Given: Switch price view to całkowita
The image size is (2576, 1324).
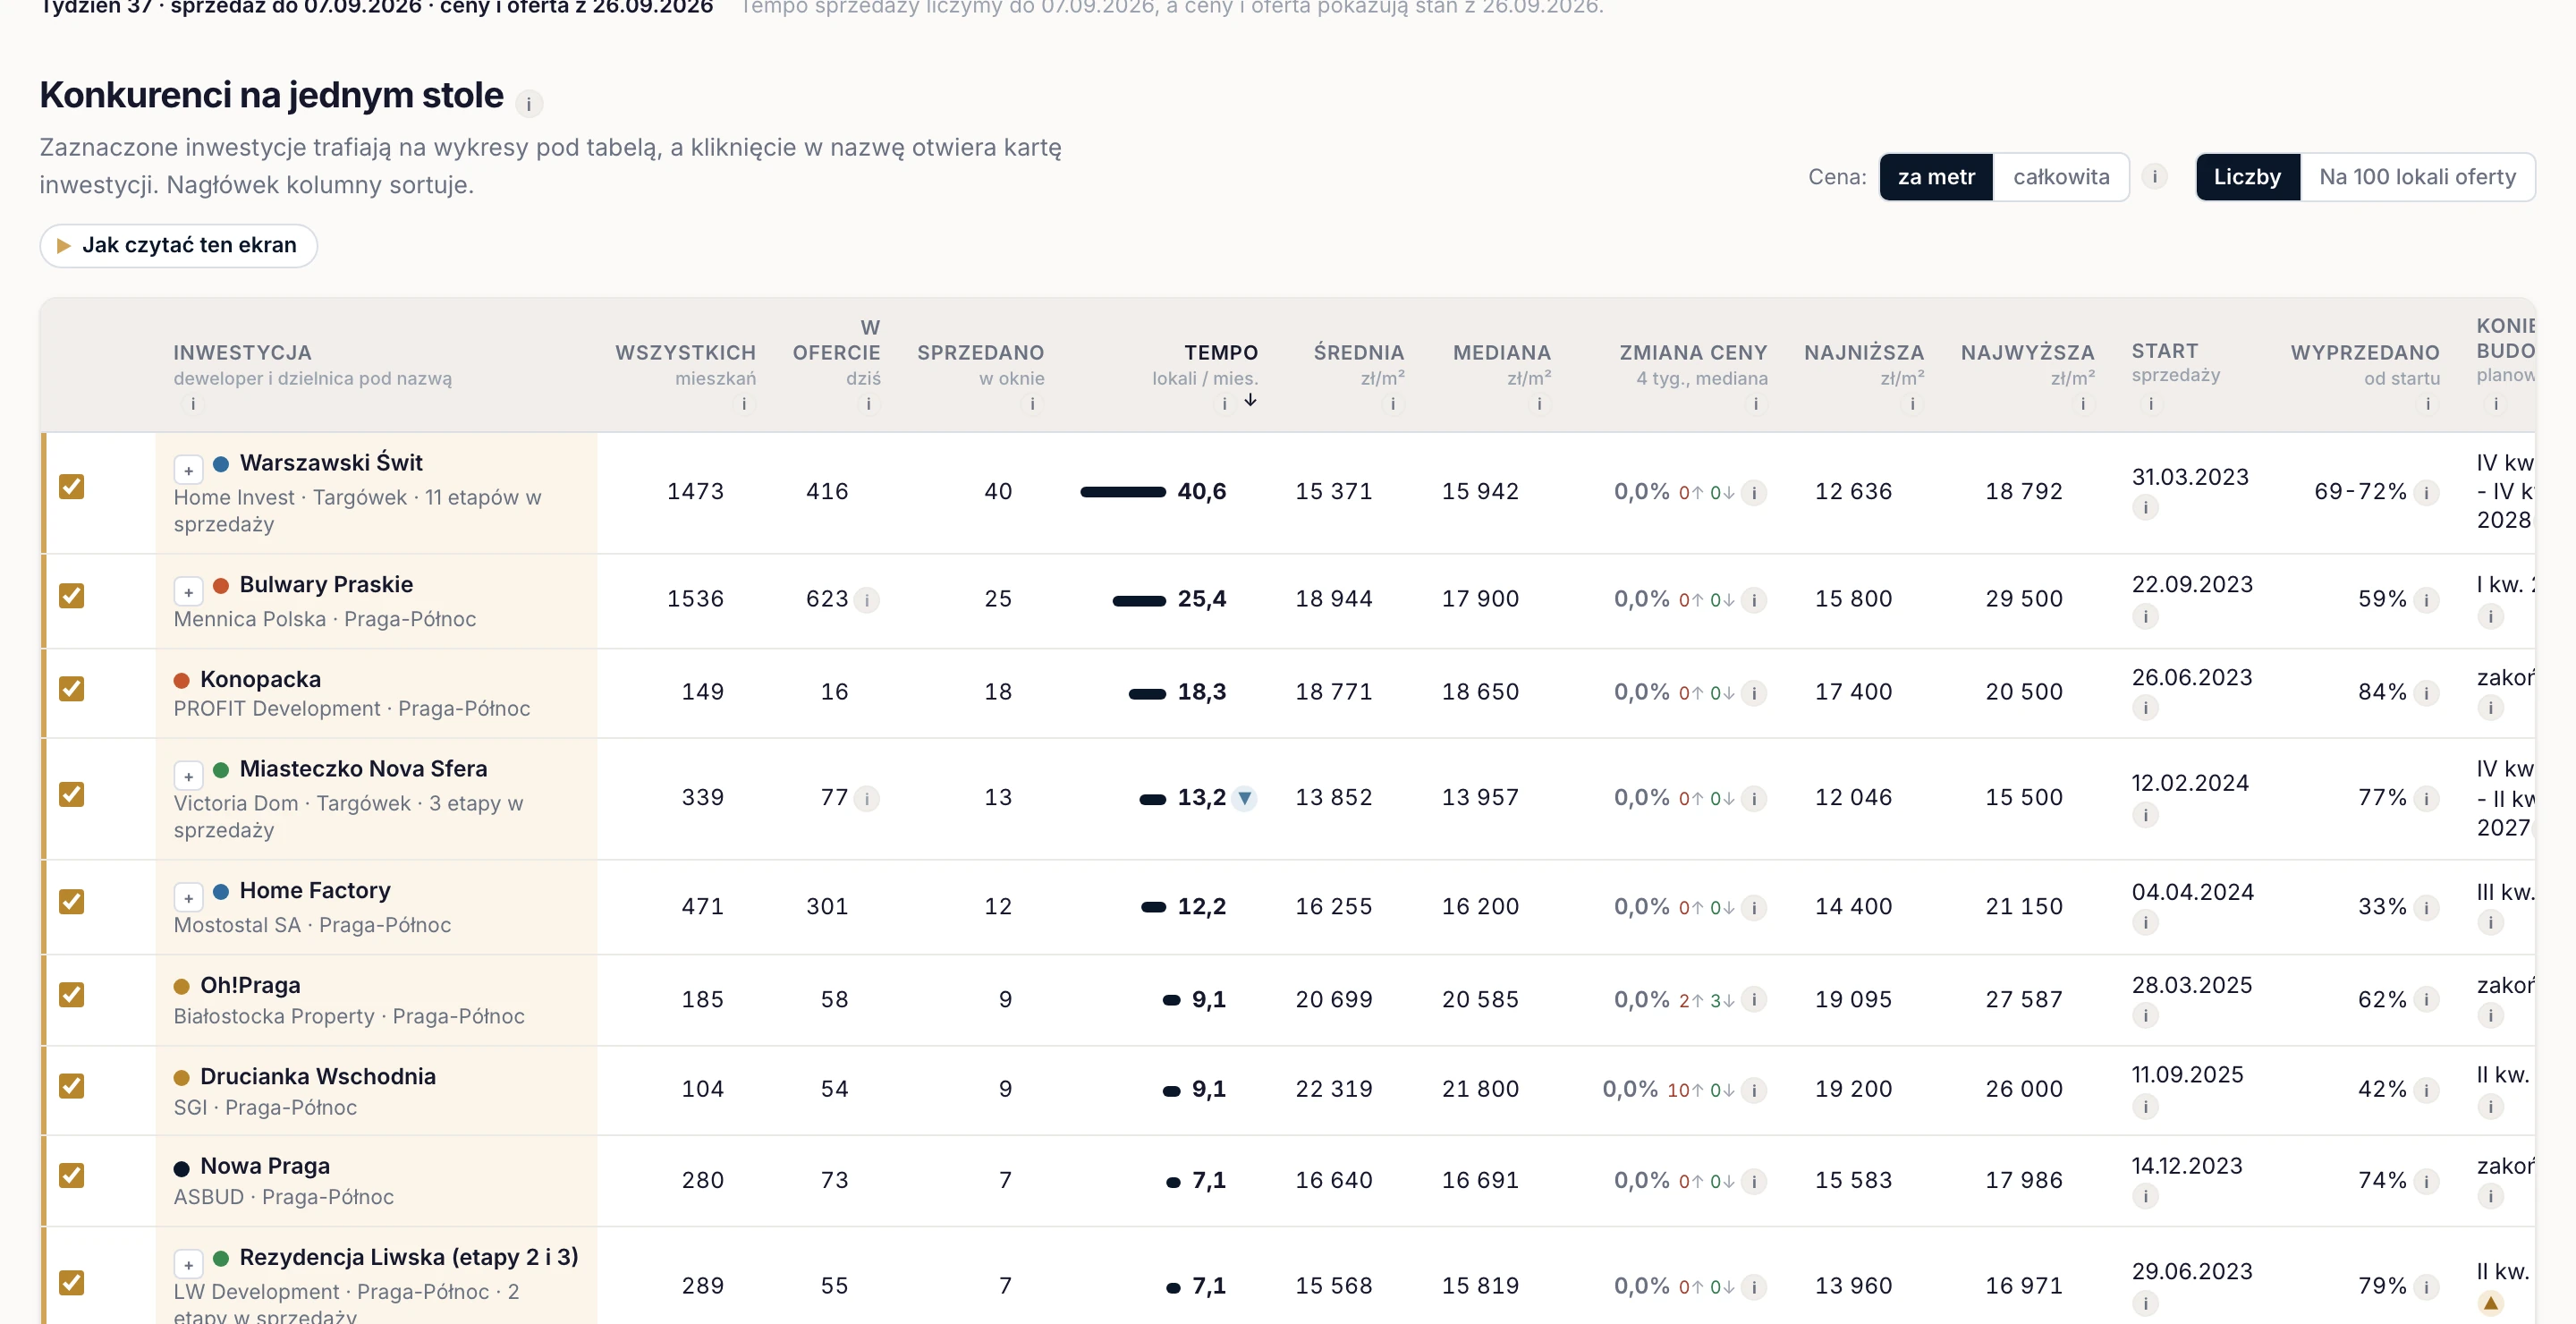Looking at the screenshot, I should 2061,177.
